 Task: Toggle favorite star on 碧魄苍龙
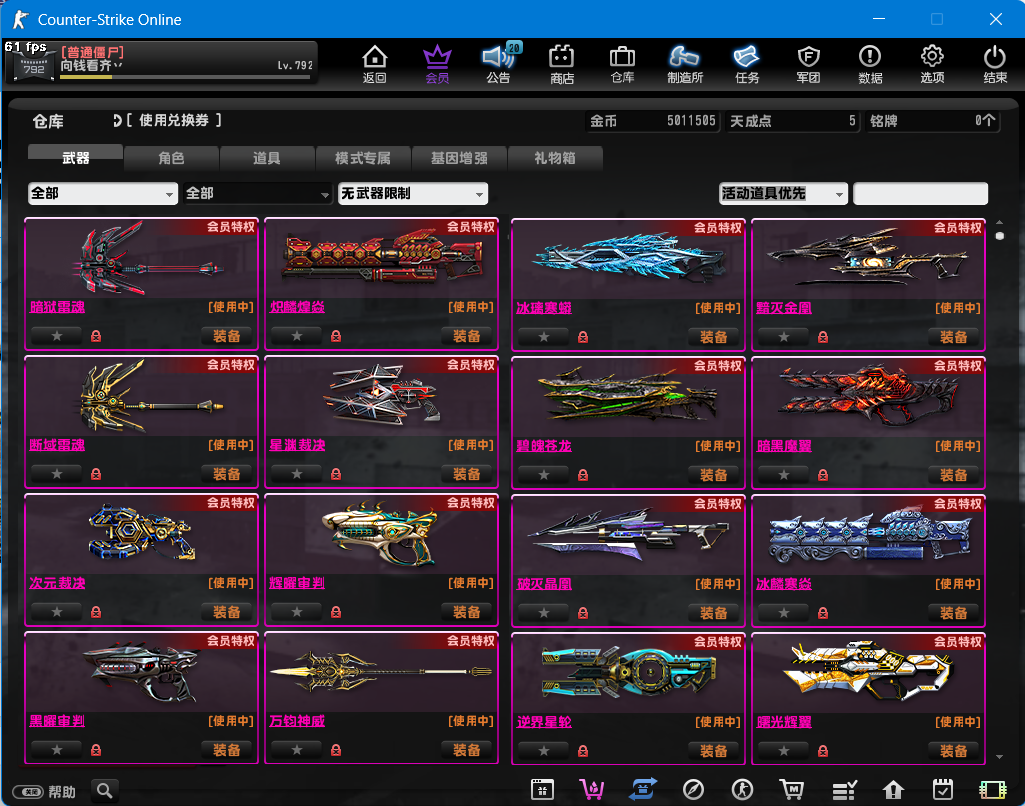(x=544, y=475)
